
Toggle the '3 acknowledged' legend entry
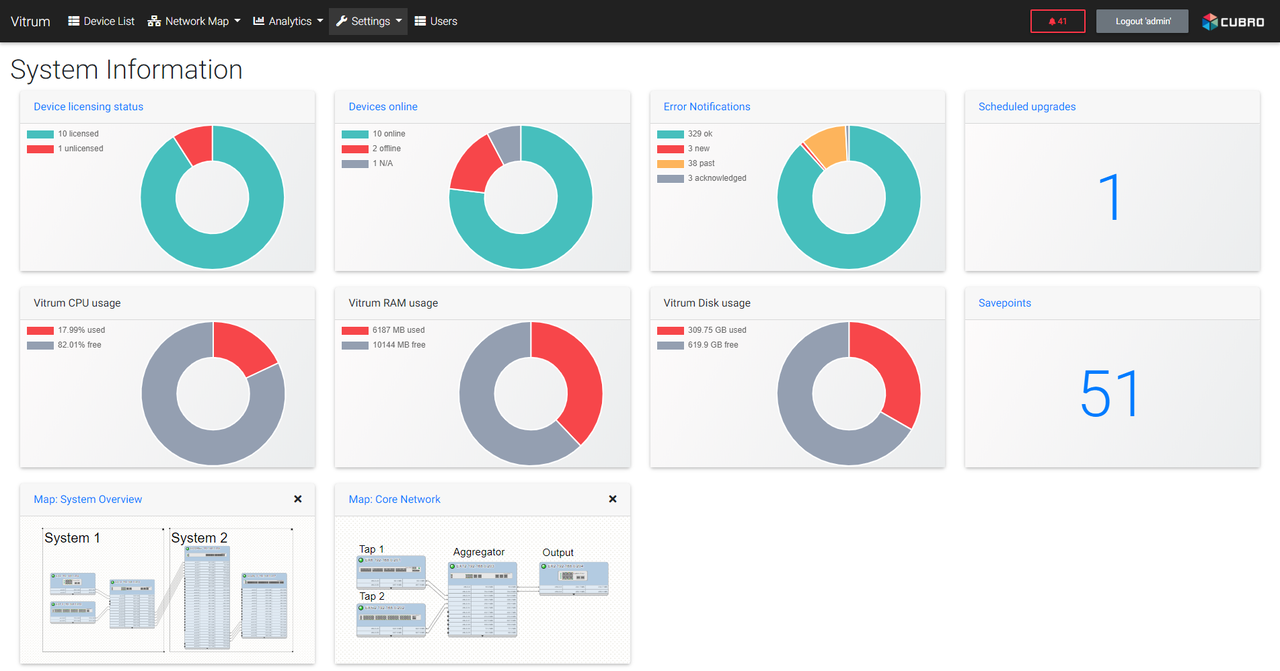(702, 179)
